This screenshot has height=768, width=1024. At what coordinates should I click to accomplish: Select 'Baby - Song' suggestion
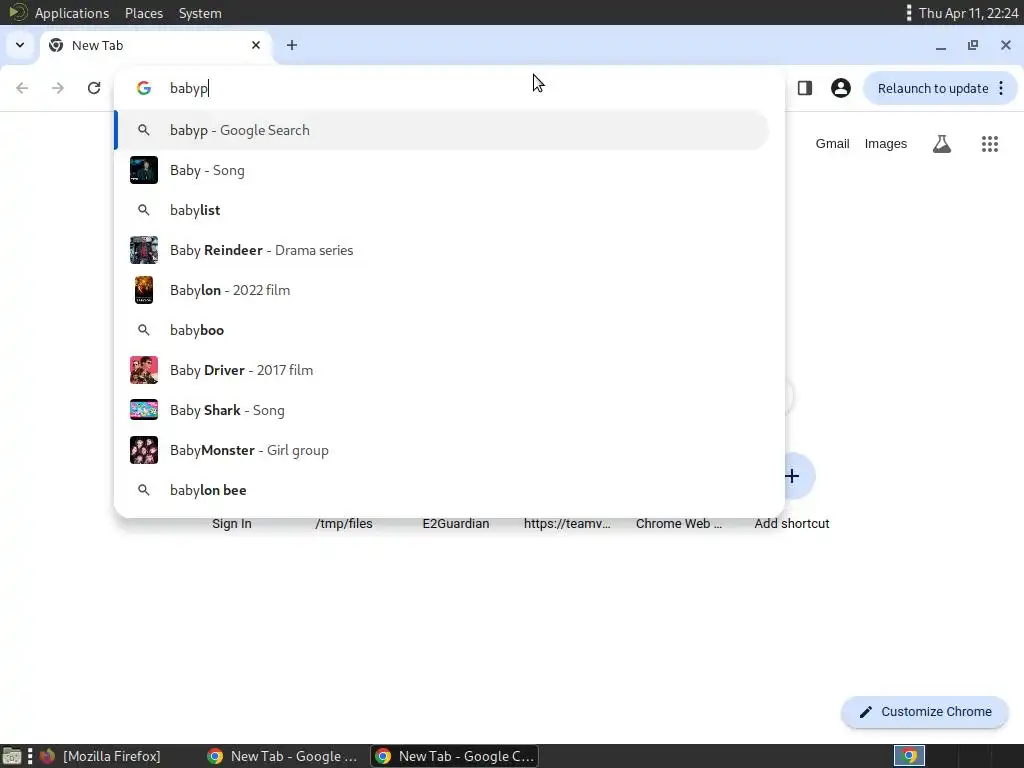(442, 170)
